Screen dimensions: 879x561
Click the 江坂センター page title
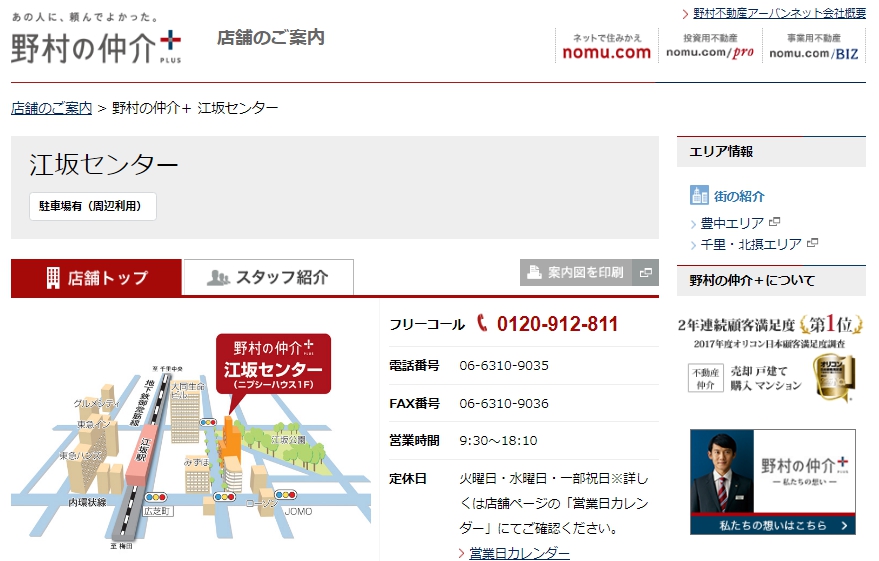click(x=104, y=165)
